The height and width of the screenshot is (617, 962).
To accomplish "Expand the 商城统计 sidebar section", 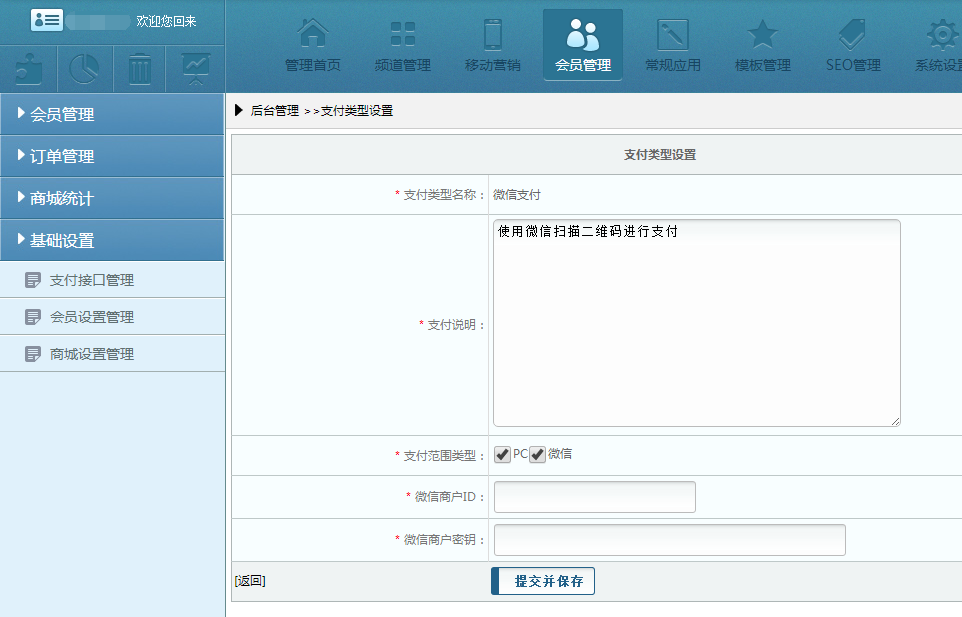I will (112, 198).
